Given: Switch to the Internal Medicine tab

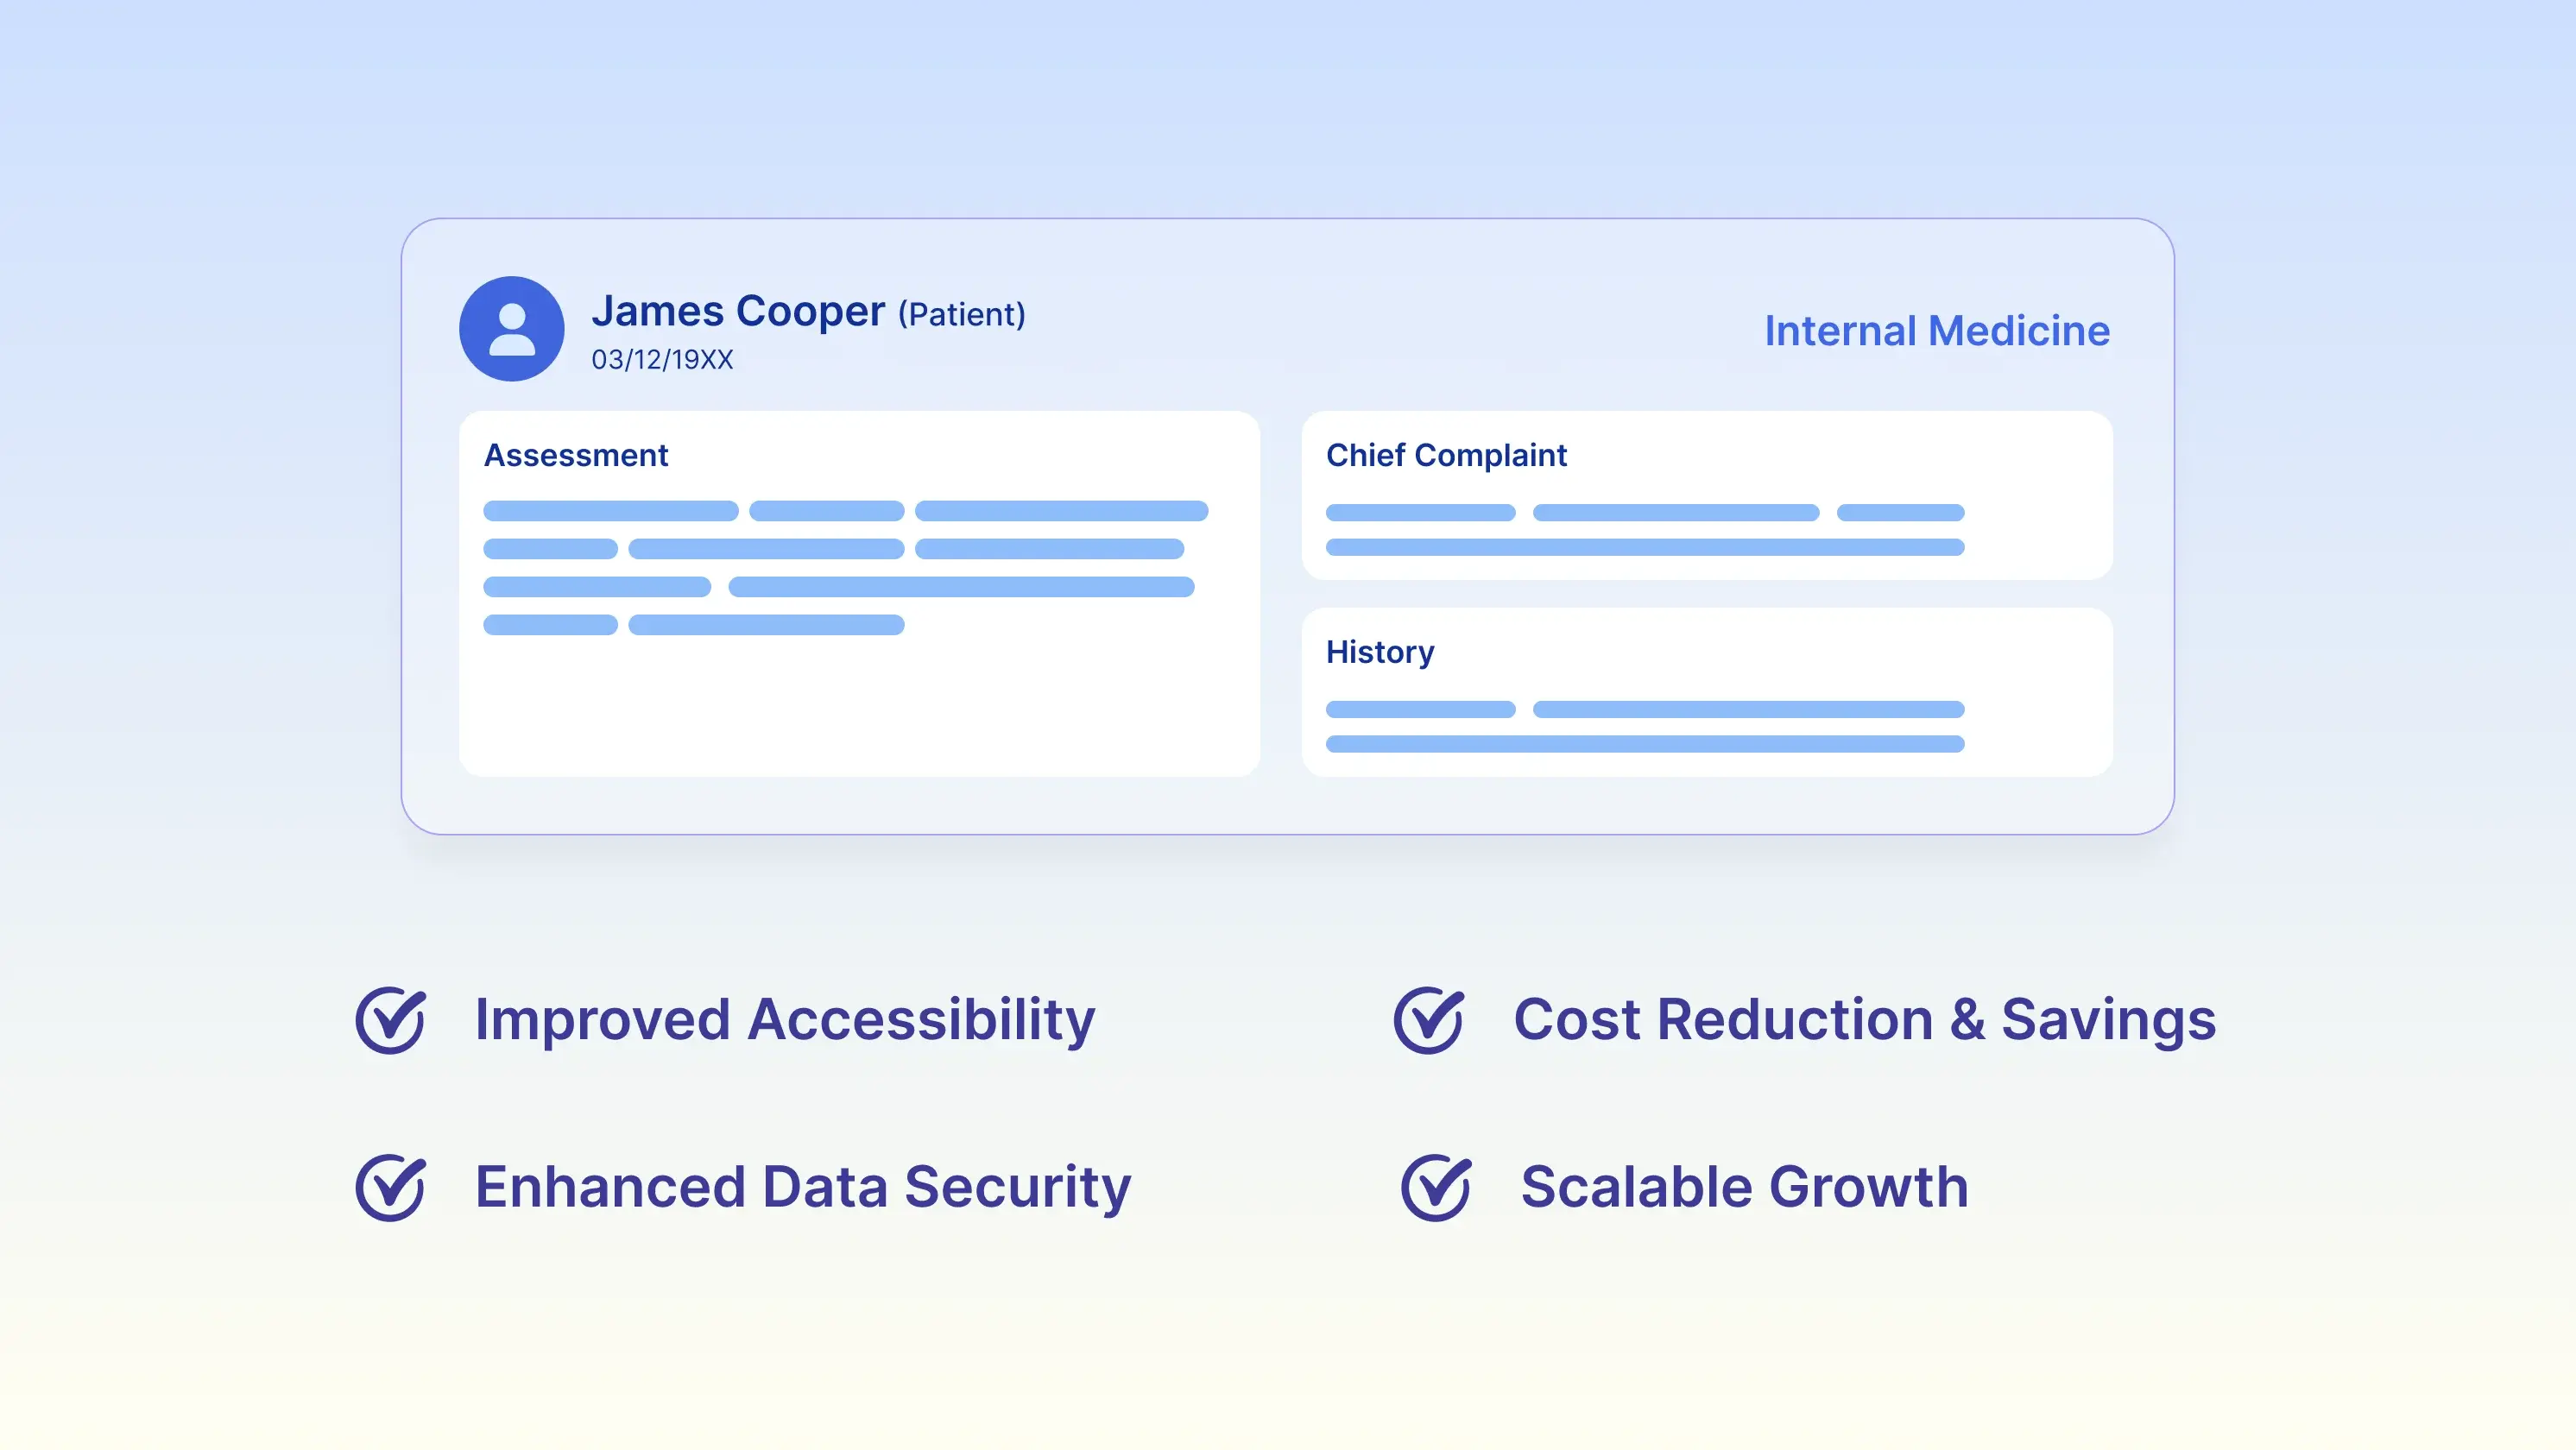Looking at the screenshot, I should click(1937, 330).
